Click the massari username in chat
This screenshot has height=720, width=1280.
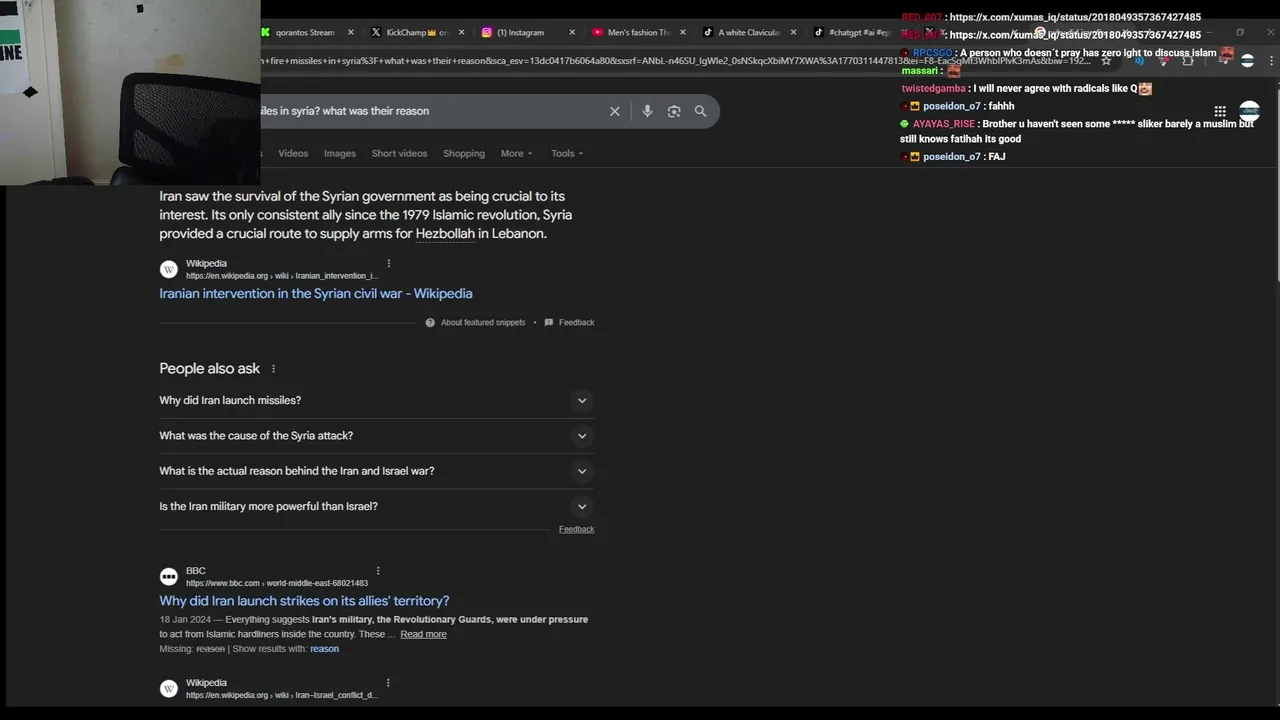[920, 71]
